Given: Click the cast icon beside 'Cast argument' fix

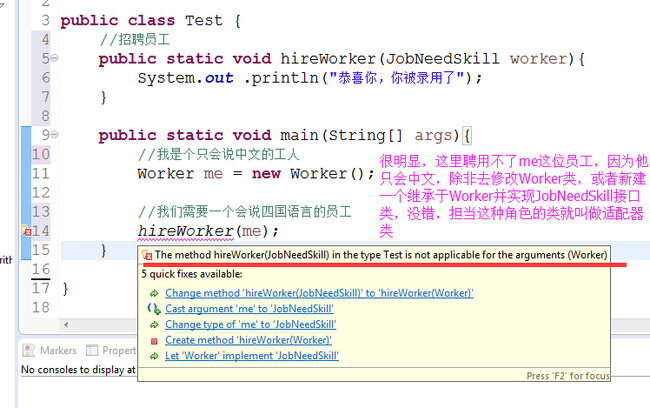Looking at the screenshot, I should pyautogui.click(x=154, y=309).
